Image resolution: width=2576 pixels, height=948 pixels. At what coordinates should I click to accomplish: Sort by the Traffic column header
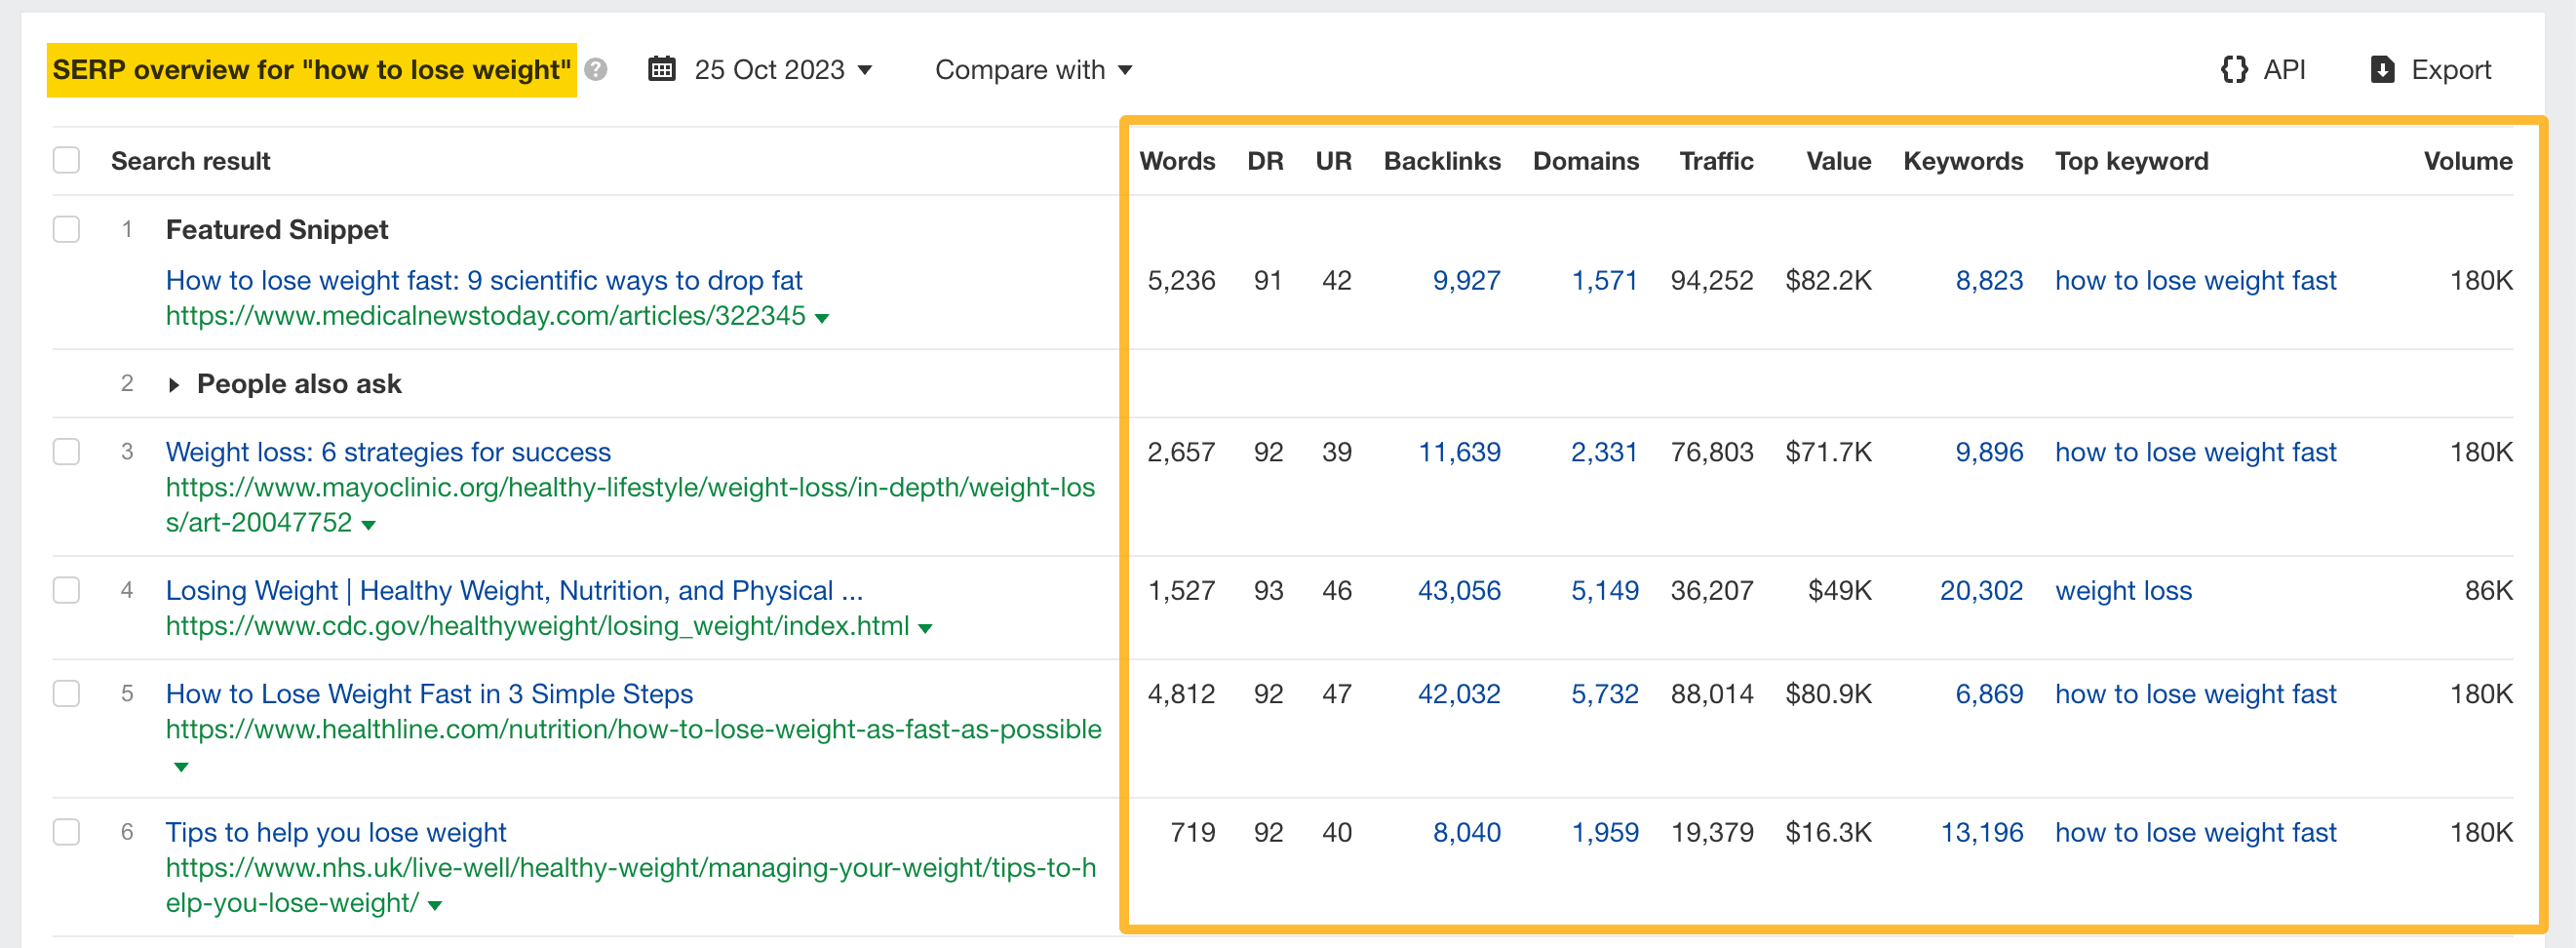(1716, 161)
